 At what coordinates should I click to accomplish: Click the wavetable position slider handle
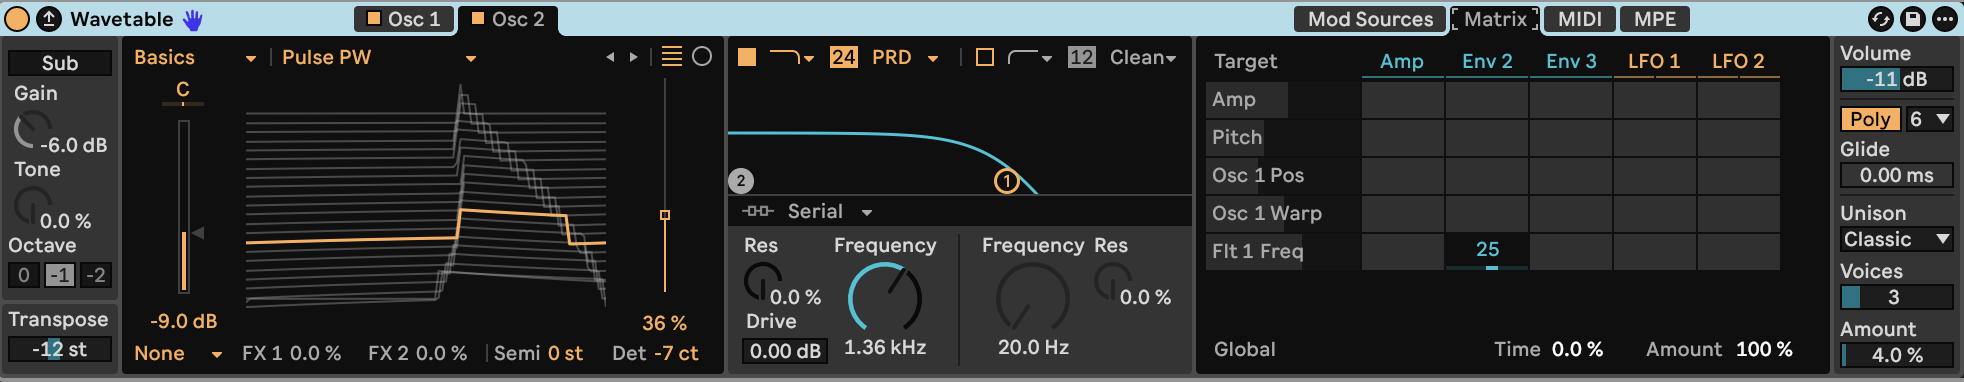coord(665,215)
